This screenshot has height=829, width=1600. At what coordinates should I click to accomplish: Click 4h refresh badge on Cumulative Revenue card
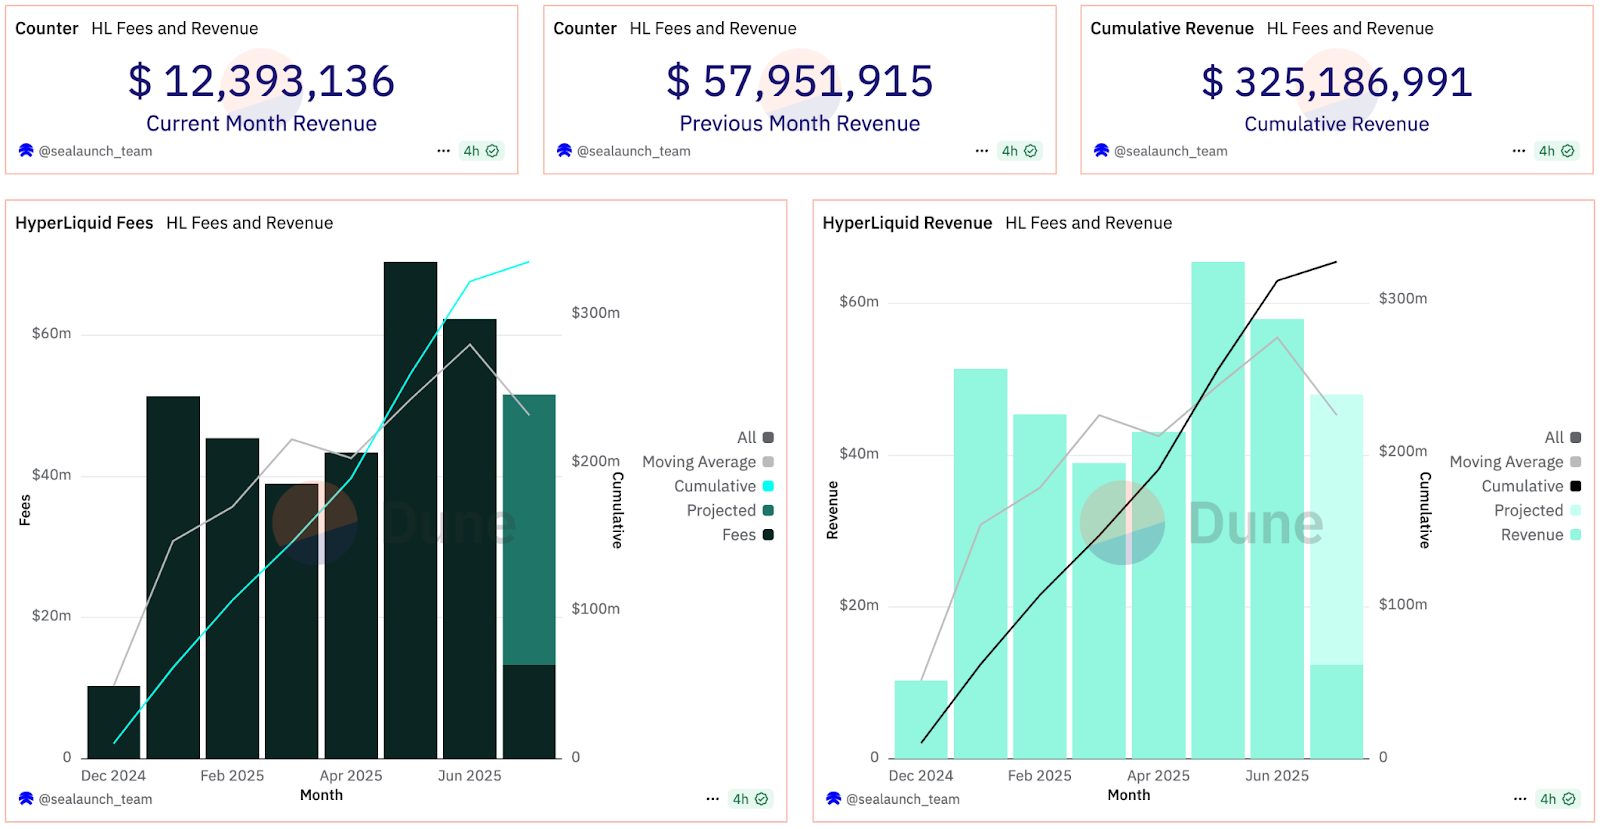1557,151
